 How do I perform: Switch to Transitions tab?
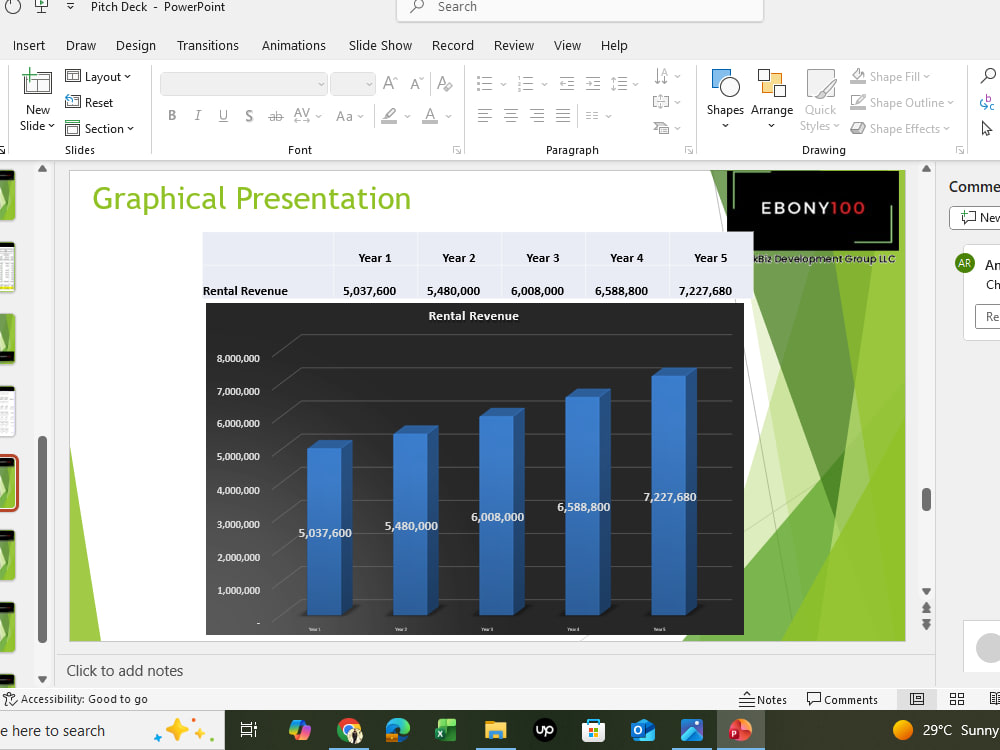(208, 45)
